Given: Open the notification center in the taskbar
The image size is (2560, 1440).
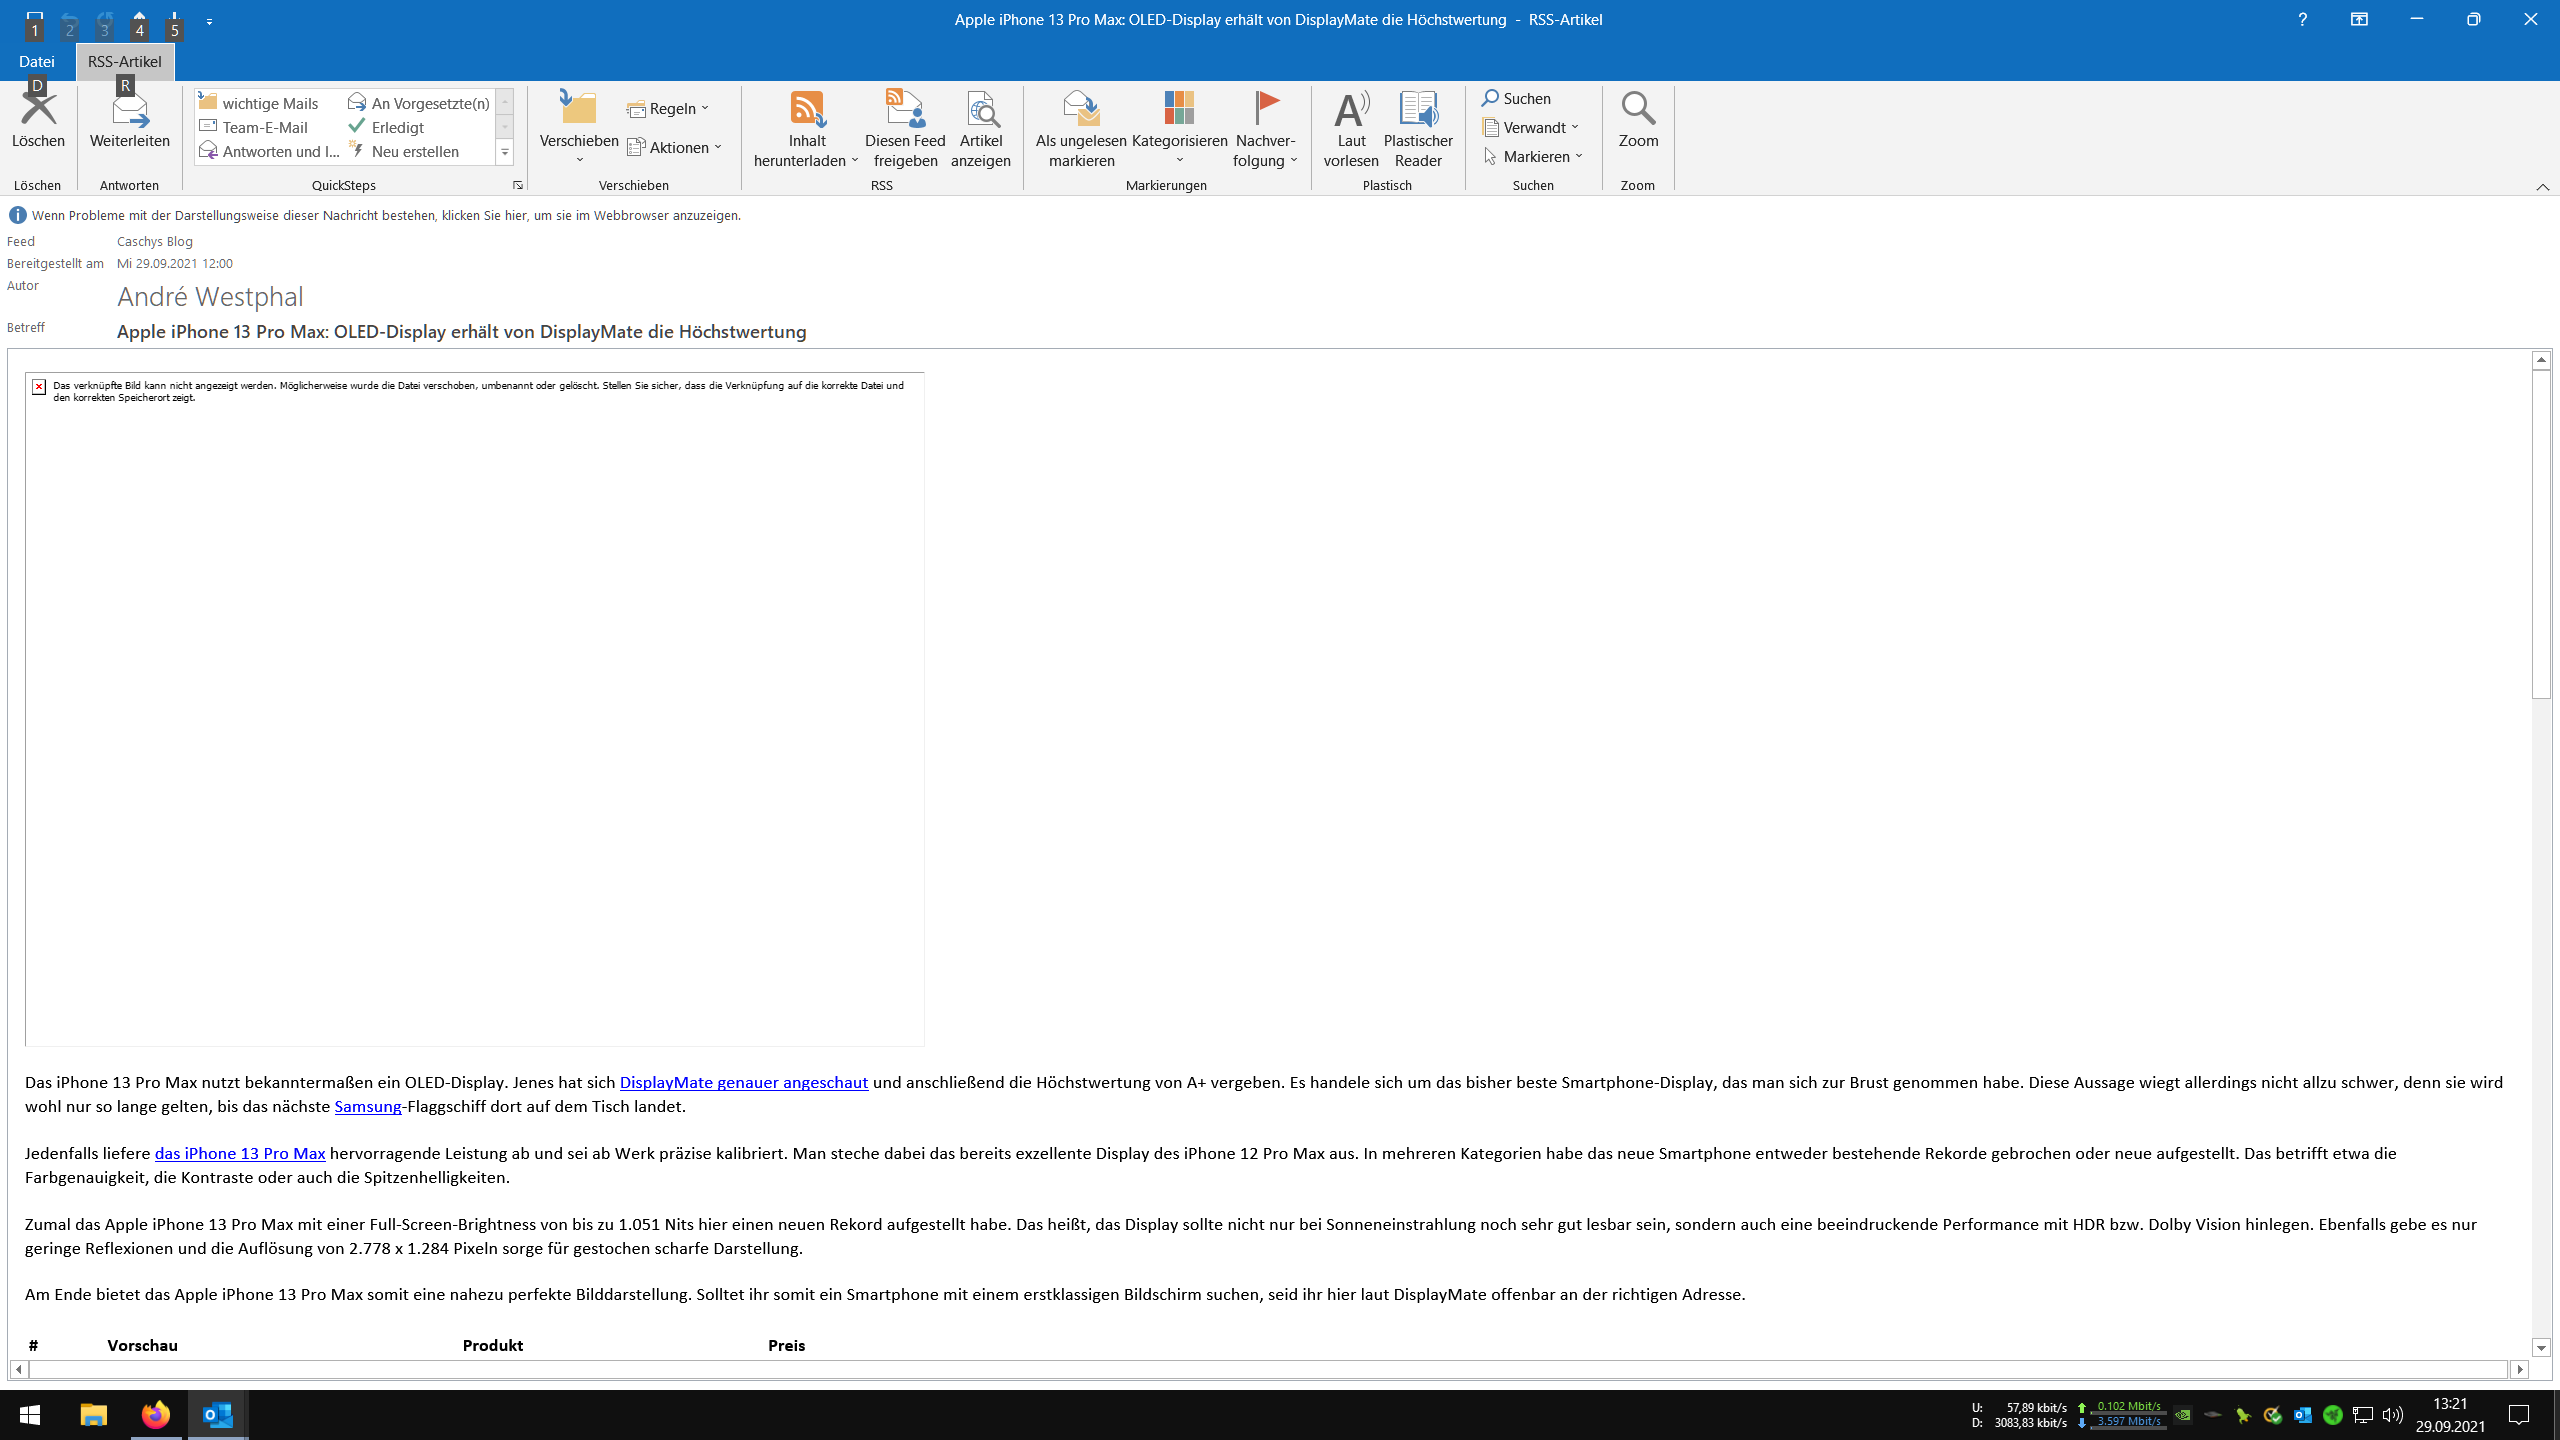Looking at the screenshot, I should 2519,1415.
